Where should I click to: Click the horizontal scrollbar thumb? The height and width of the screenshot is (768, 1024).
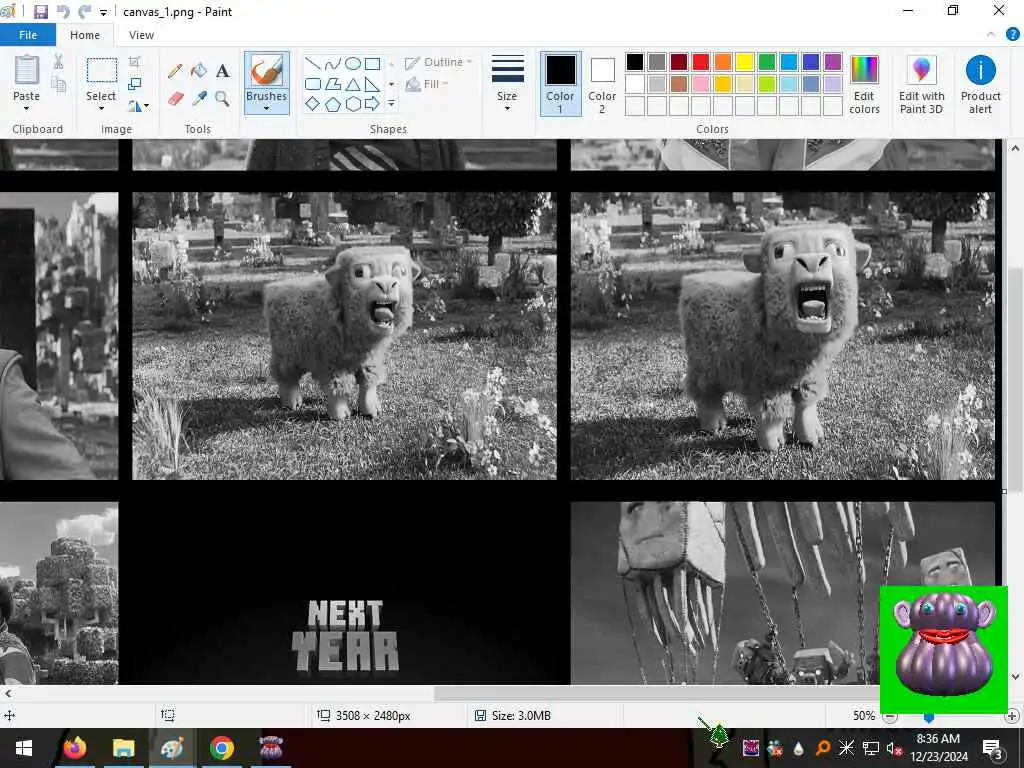click(656, 694)
